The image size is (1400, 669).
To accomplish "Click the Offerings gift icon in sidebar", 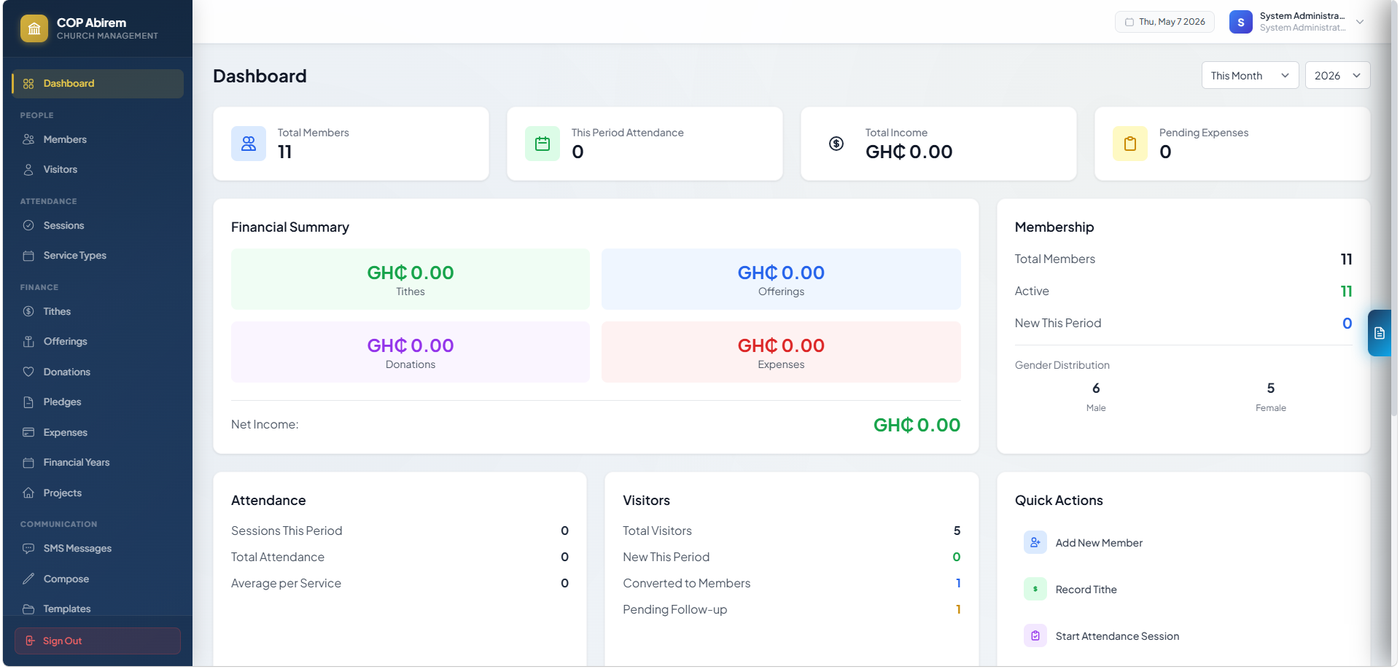I will coord(28,342).
